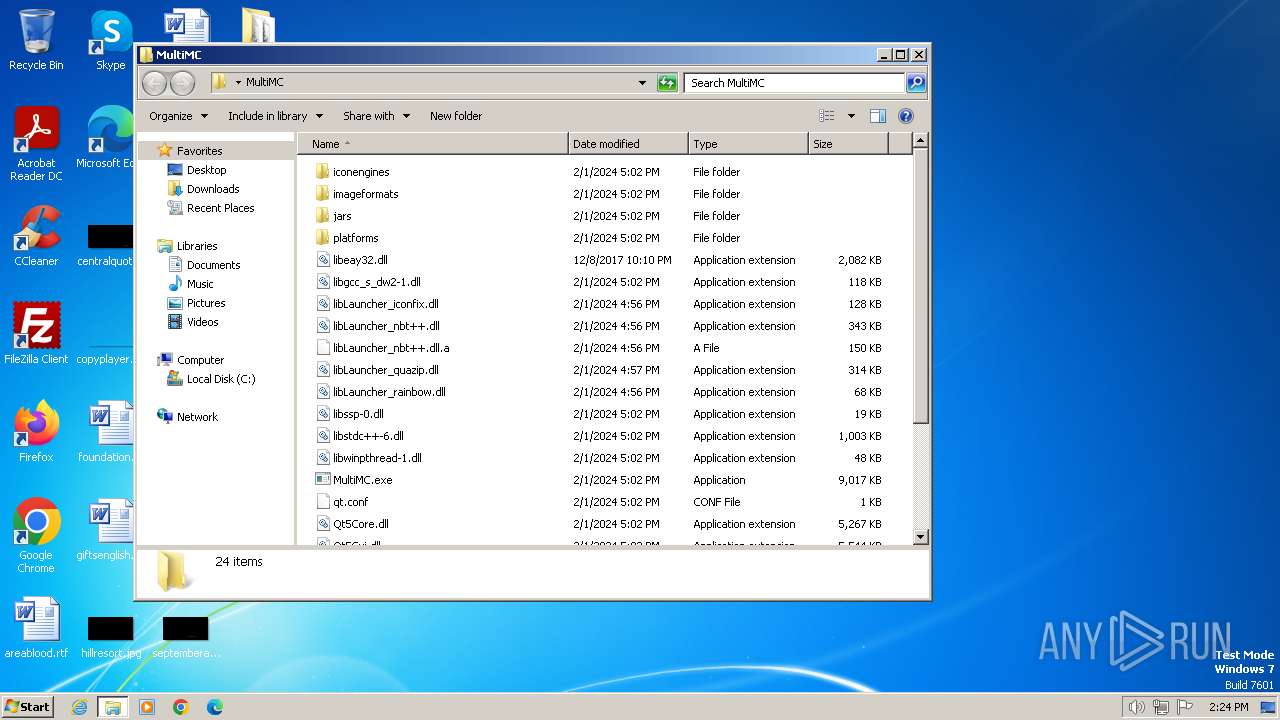Launch Chrome from the taskbar
The image size is (1280, 720).
coord(181,707)
